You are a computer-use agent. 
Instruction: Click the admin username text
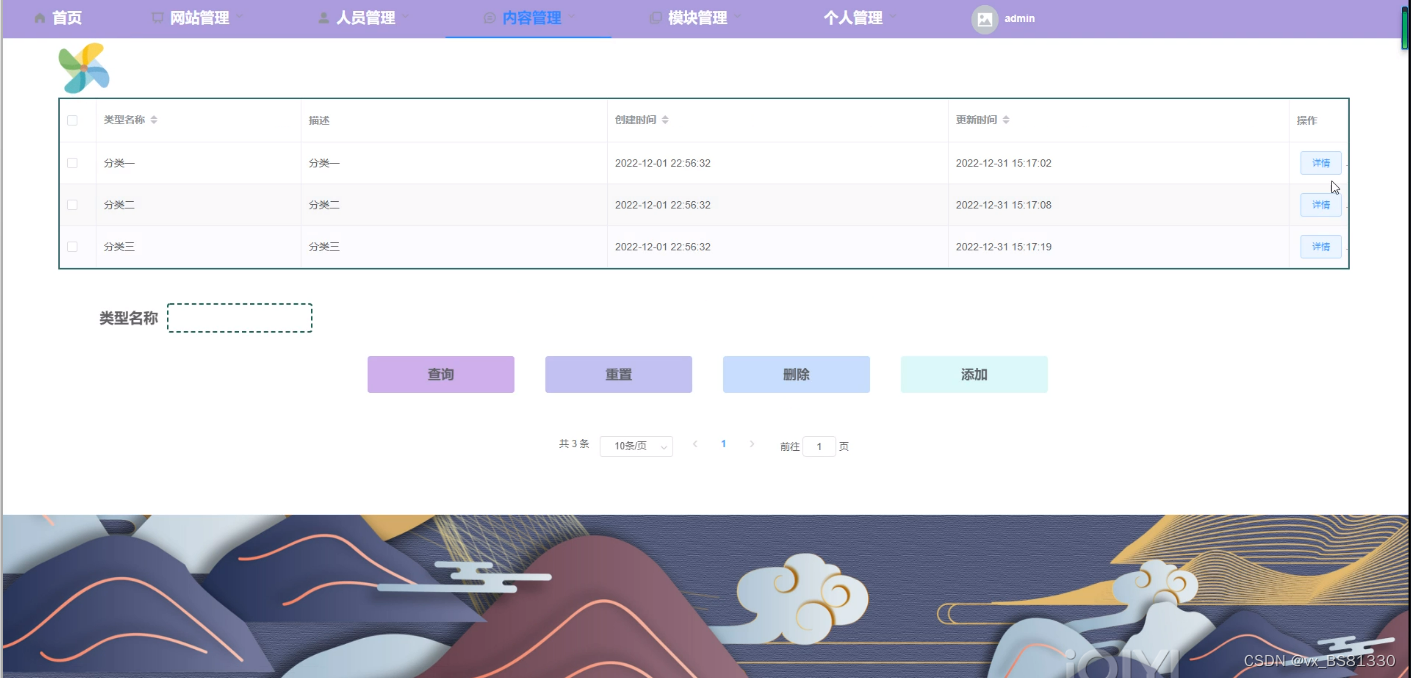(x=1020, y=18)
